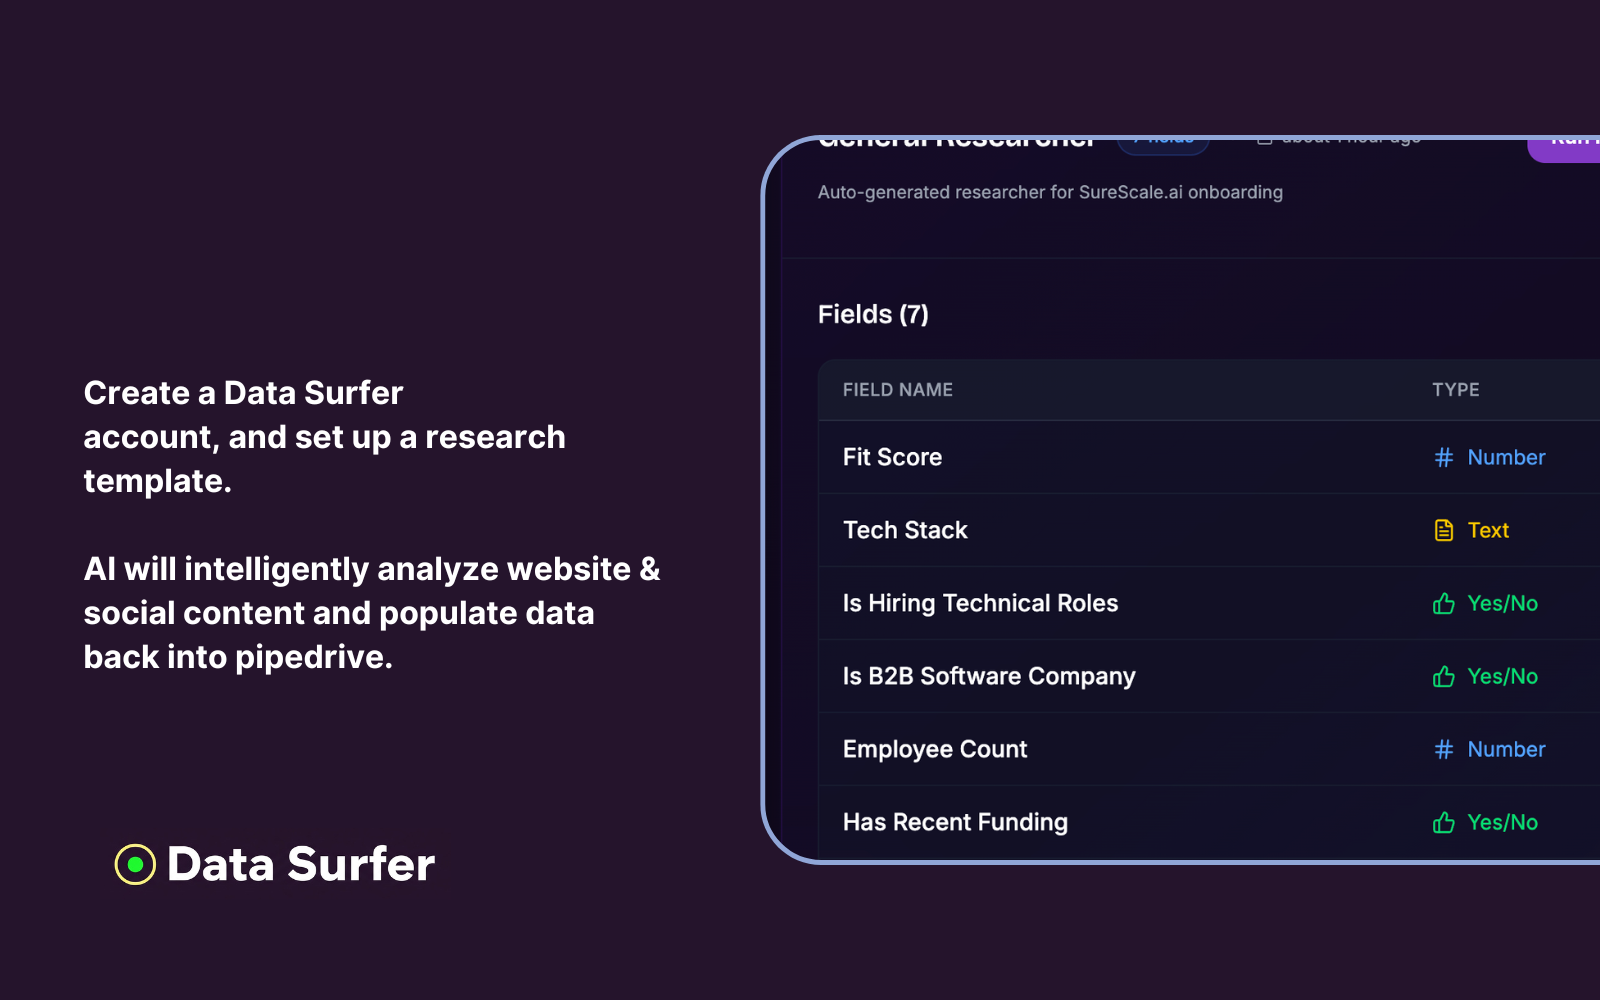Screen dimensions: 1600x1000
Task: Click the document icon in Tech Stack row
Action: 1443,531
